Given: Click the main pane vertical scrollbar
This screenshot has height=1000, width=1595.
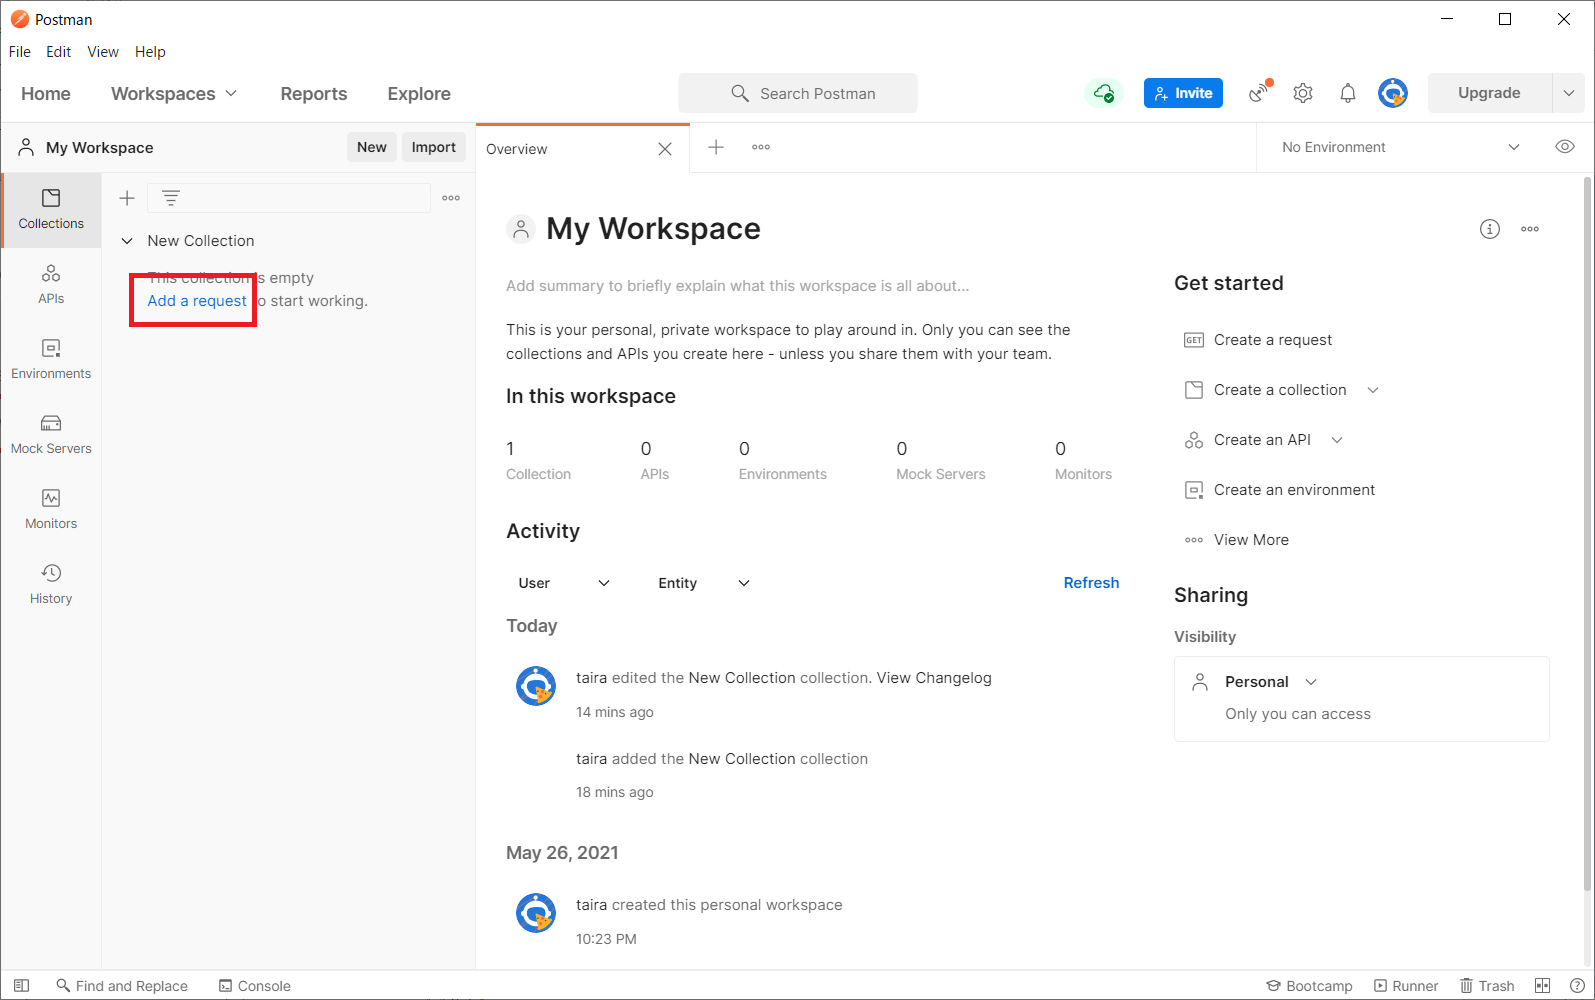Looking at the screenshot, I should [1587, 535].
